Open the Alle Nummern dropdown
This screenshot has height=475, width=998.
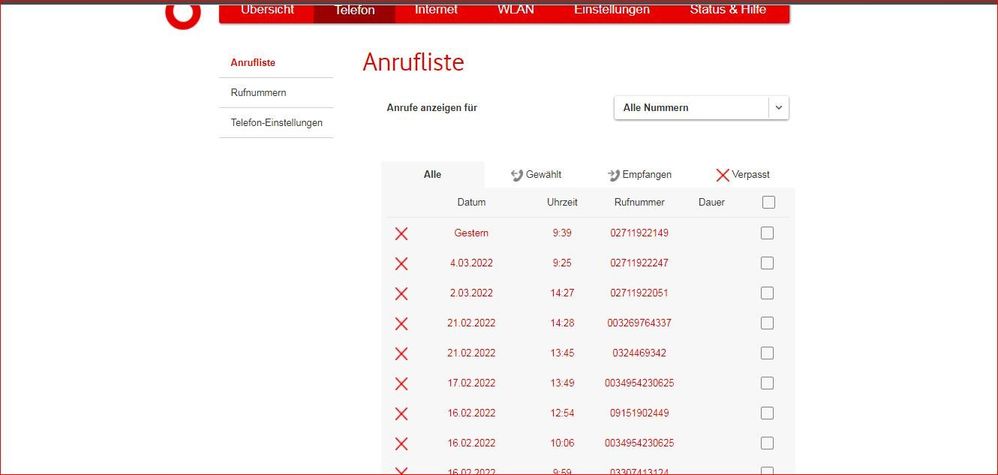701,108
